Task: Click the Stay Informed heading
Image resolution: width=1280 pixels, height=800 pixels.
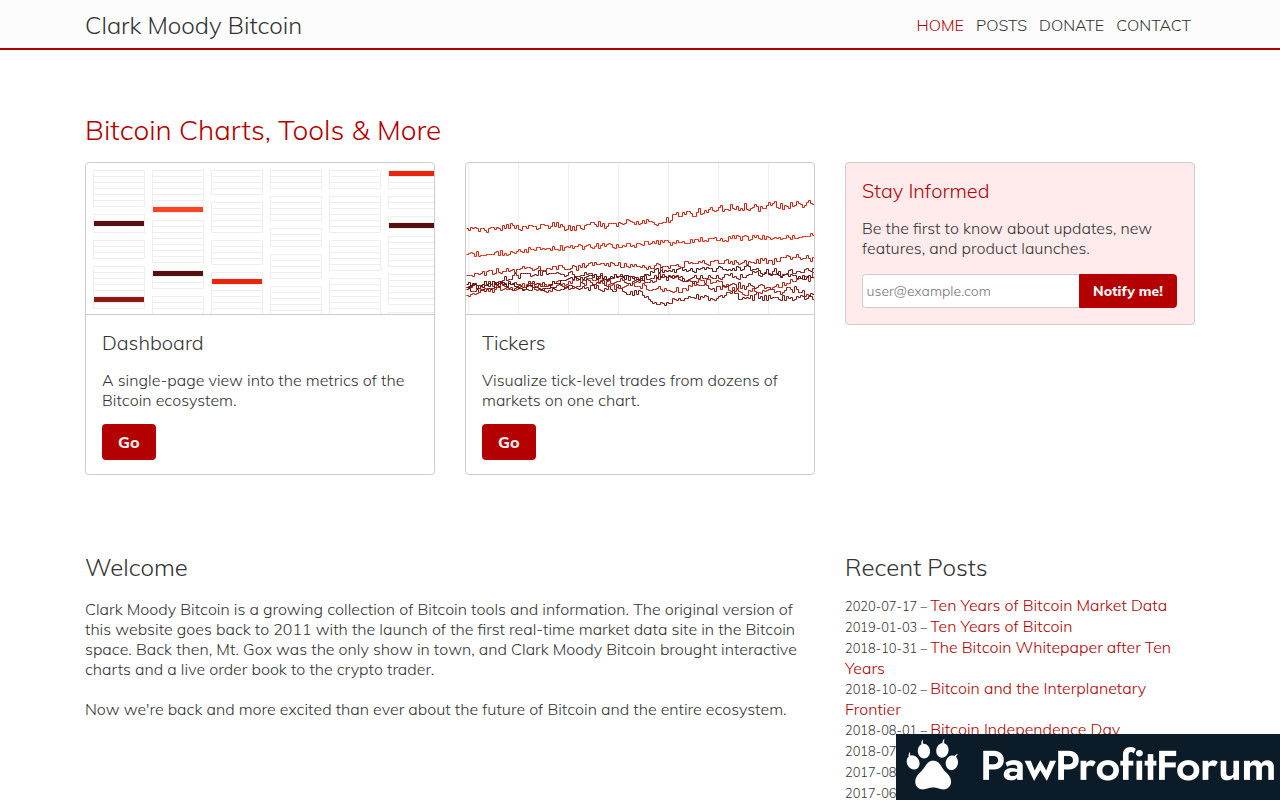Action: point(925,191)
